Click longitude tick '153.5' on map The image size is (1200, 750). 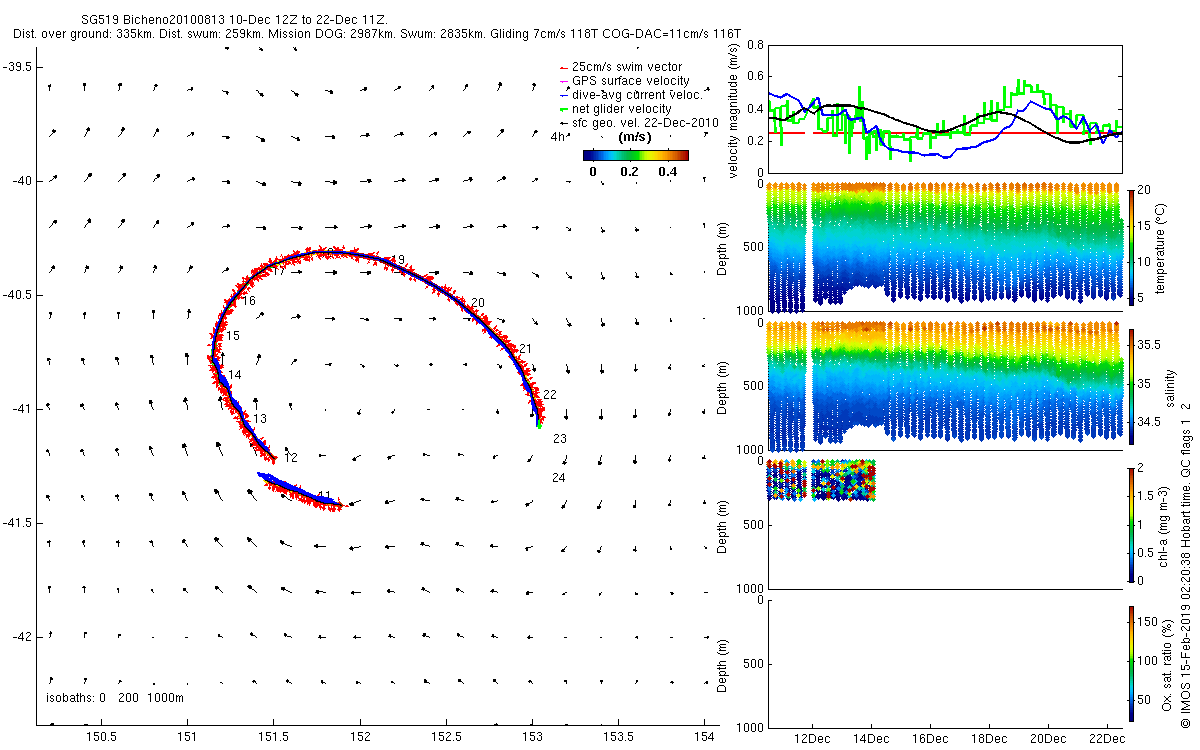point(619,737)
